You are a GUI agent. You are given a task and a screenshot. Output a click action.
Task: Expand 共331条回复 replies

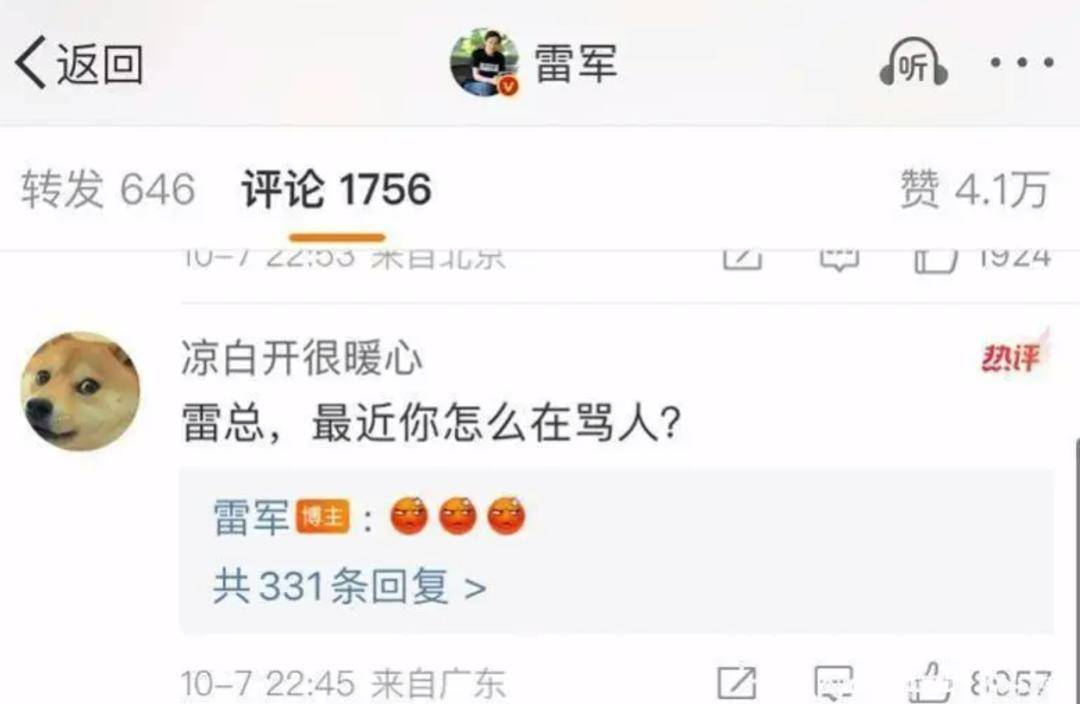tap(349, 587)
